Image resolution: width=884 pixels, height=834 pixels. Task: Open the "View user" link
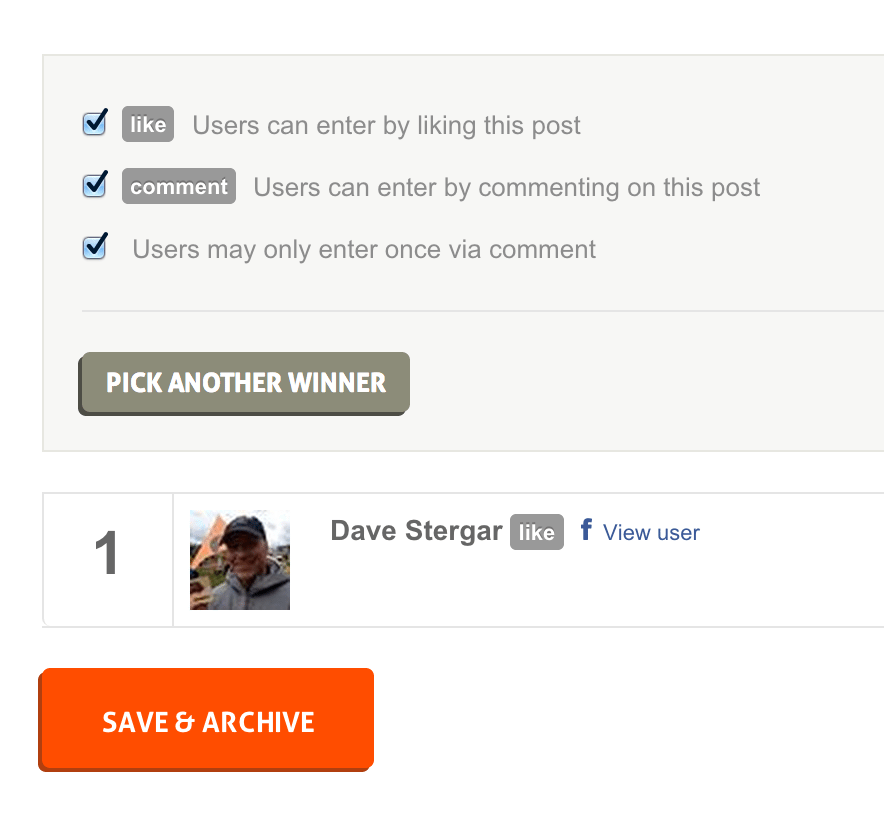click(x=651, y=532)
